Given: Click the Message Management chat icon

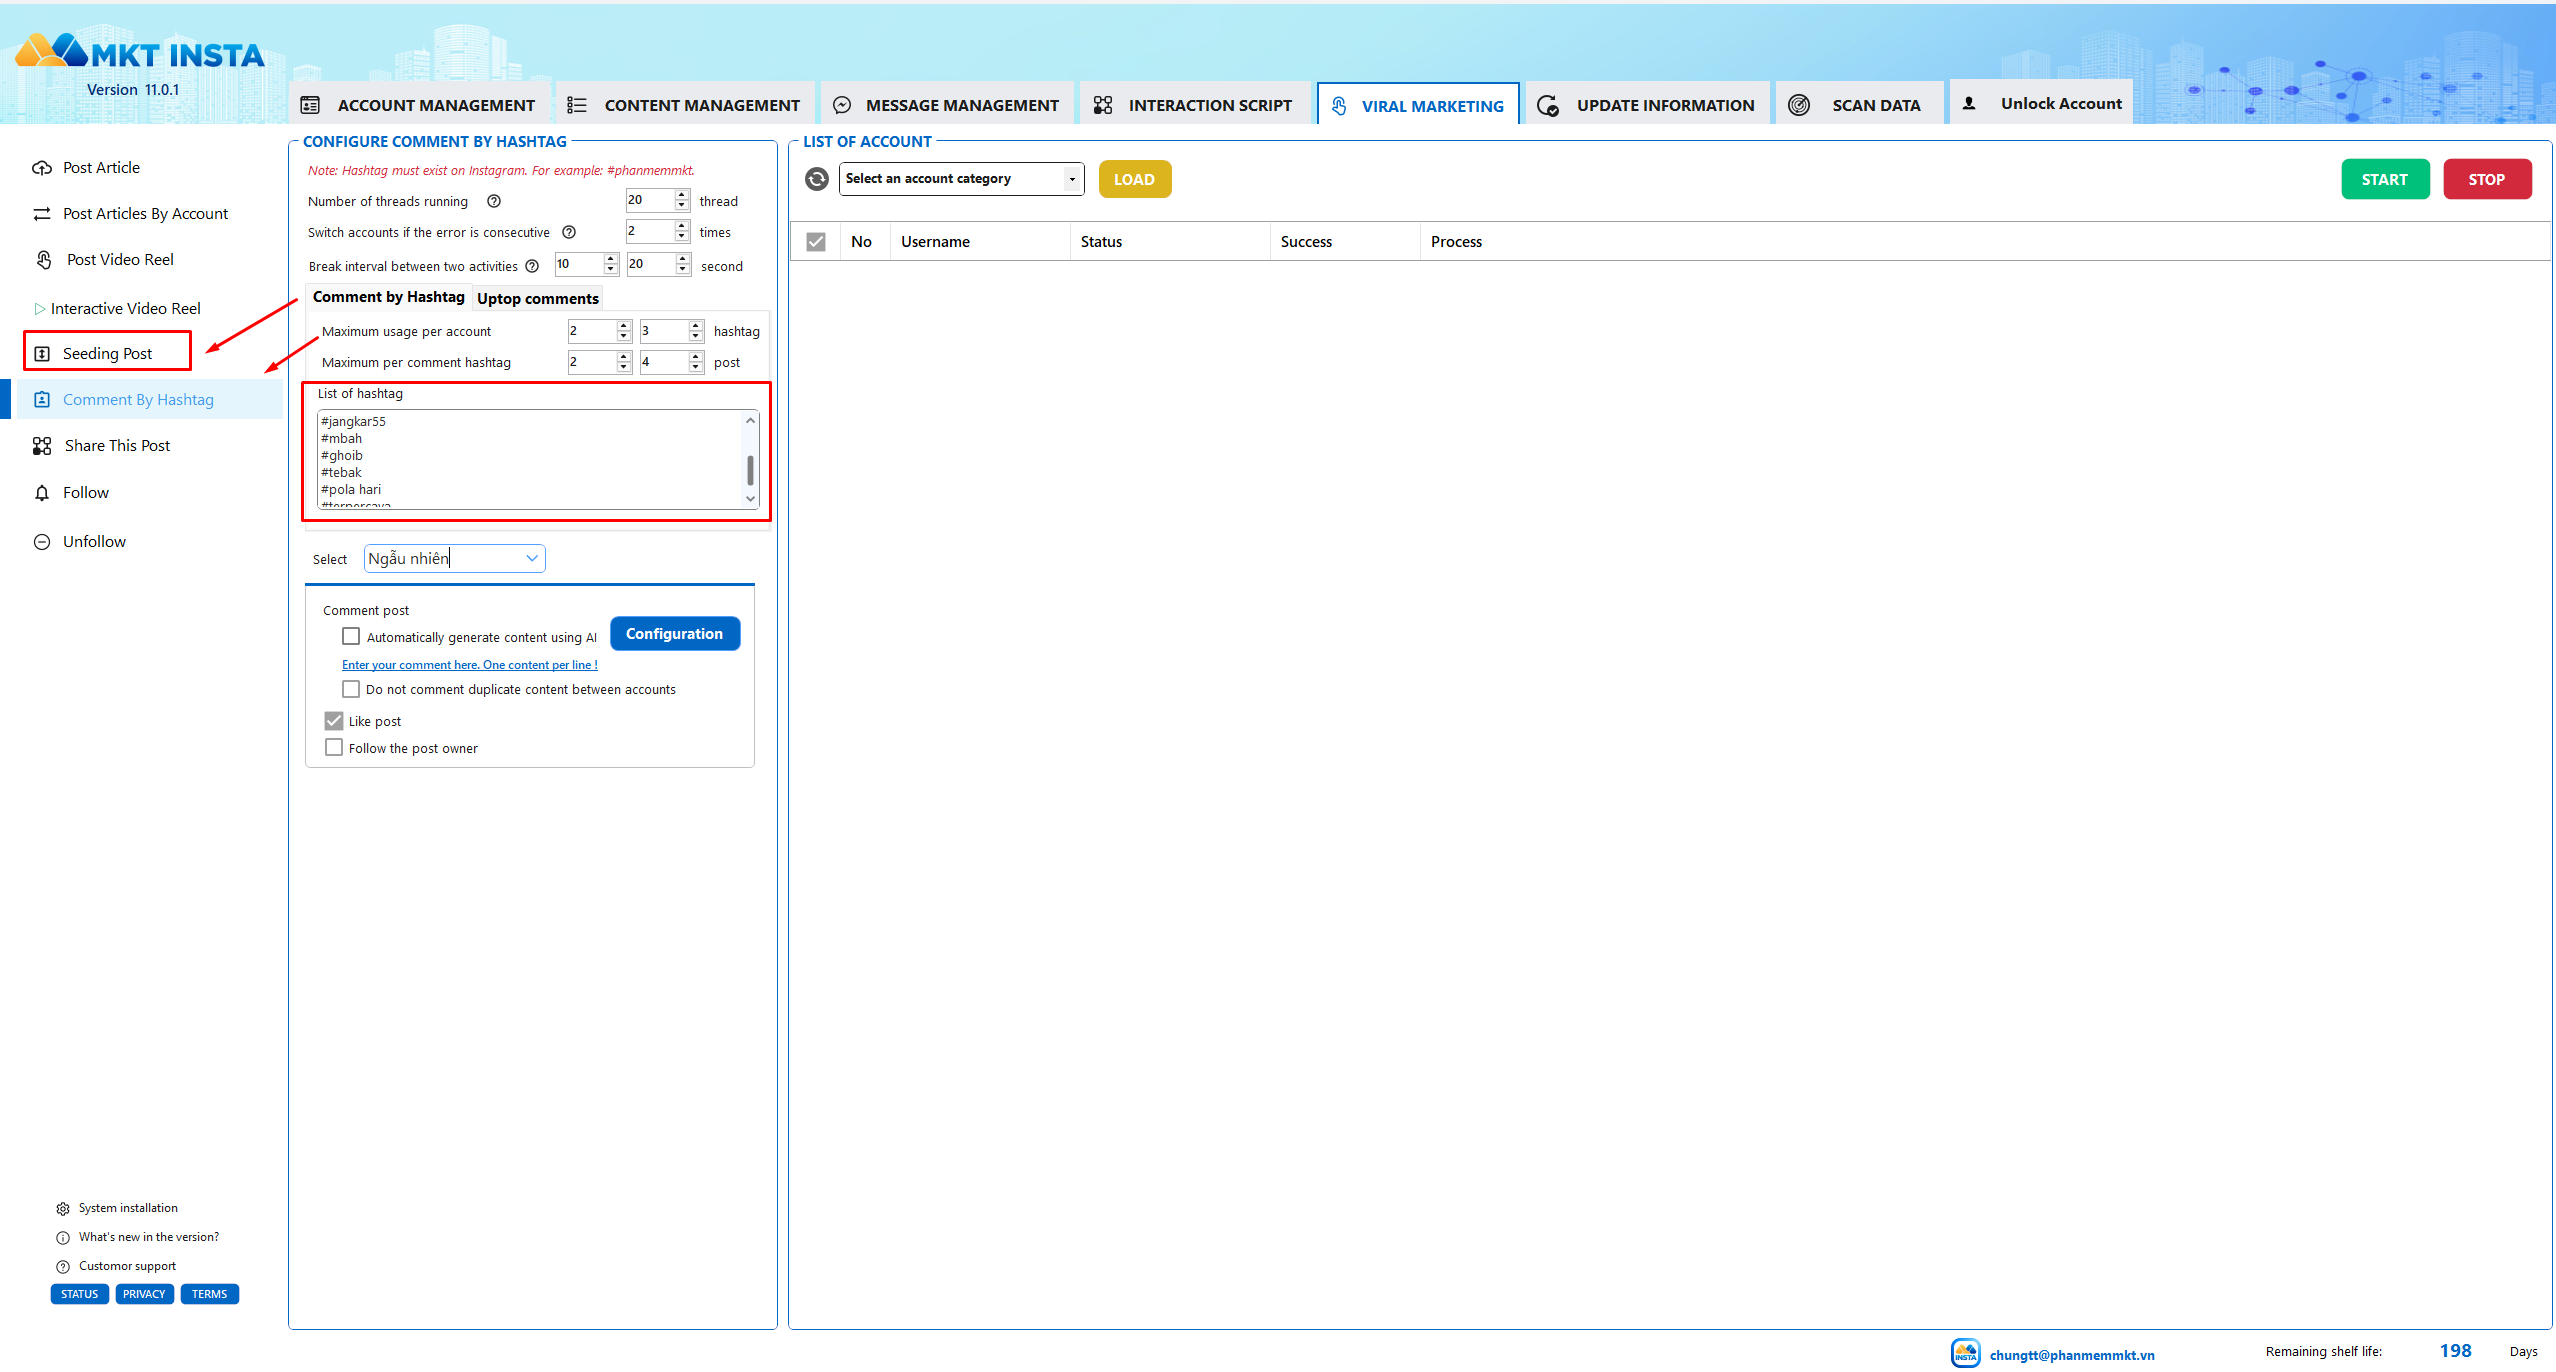Looking at the screenshot, I should (x=842, y=105).
